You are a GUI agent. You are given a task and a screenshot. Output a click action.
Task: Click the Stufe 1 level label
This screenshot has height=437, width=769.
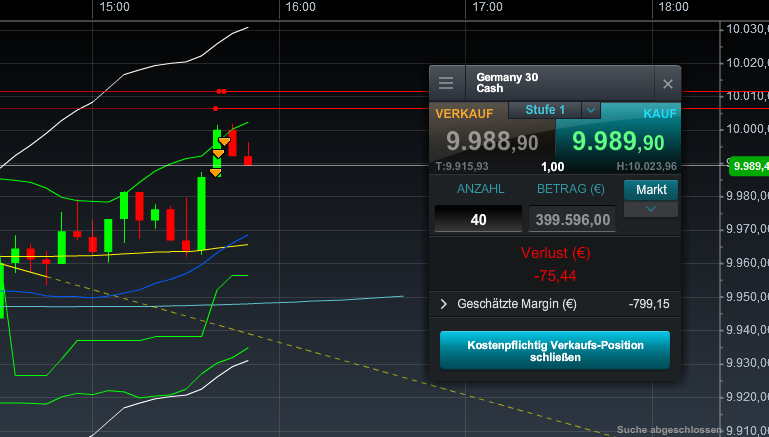(x=545, y=110)
